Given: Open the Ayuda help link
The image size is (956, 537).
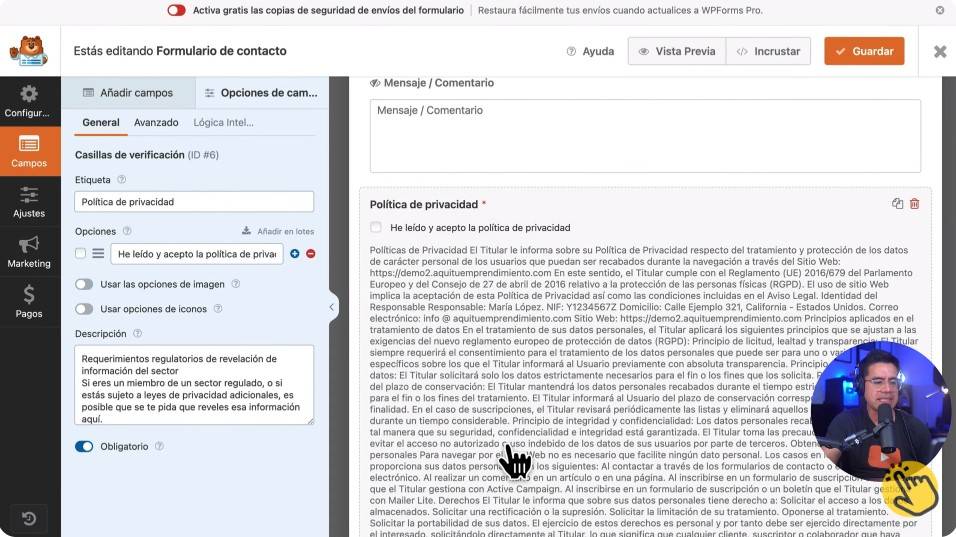Looking at the screenshot, I should pyautogui.click(x=590, y=51).
